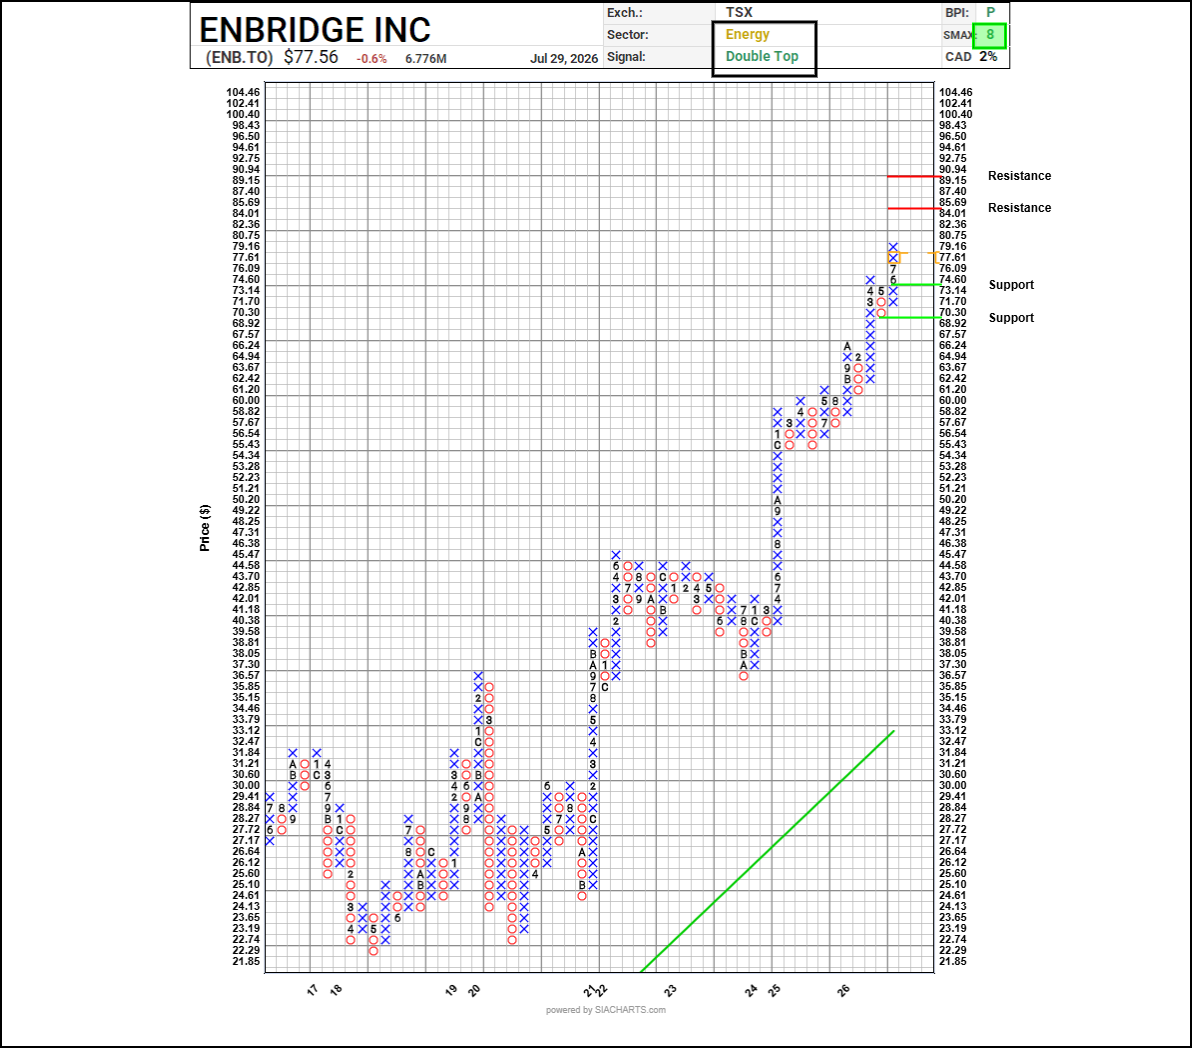
Task: Click the -0.6% change value
Action: [x=372, y=59]
